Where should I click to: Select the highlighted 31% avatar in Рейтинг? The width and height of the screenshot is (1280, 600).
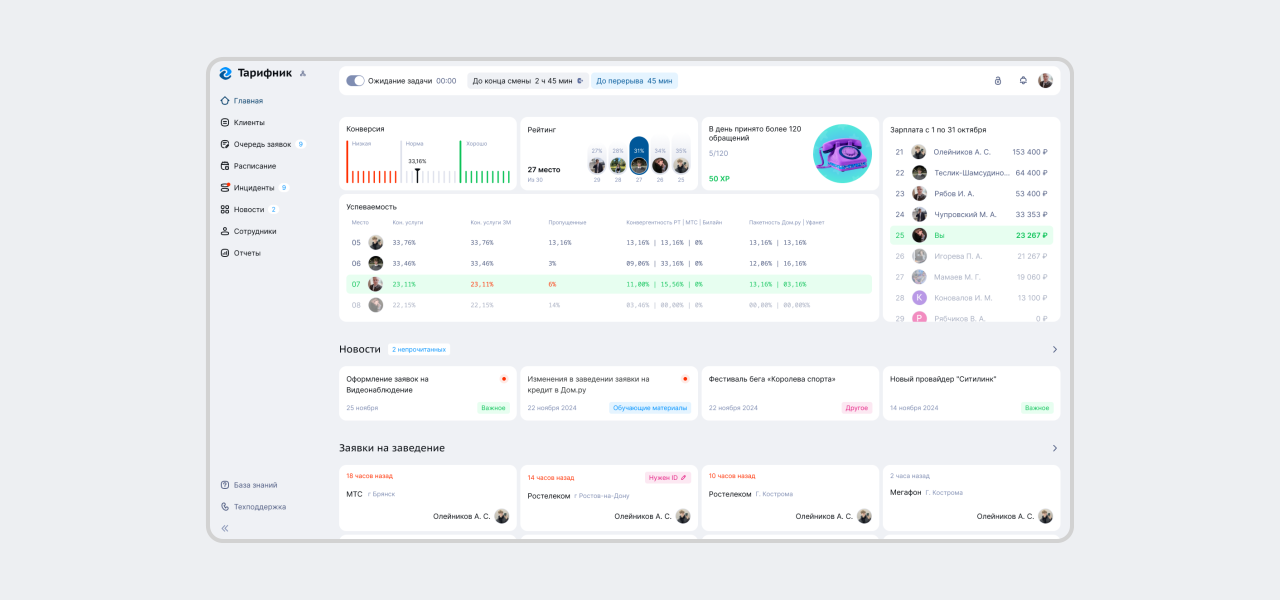point(639,164)
